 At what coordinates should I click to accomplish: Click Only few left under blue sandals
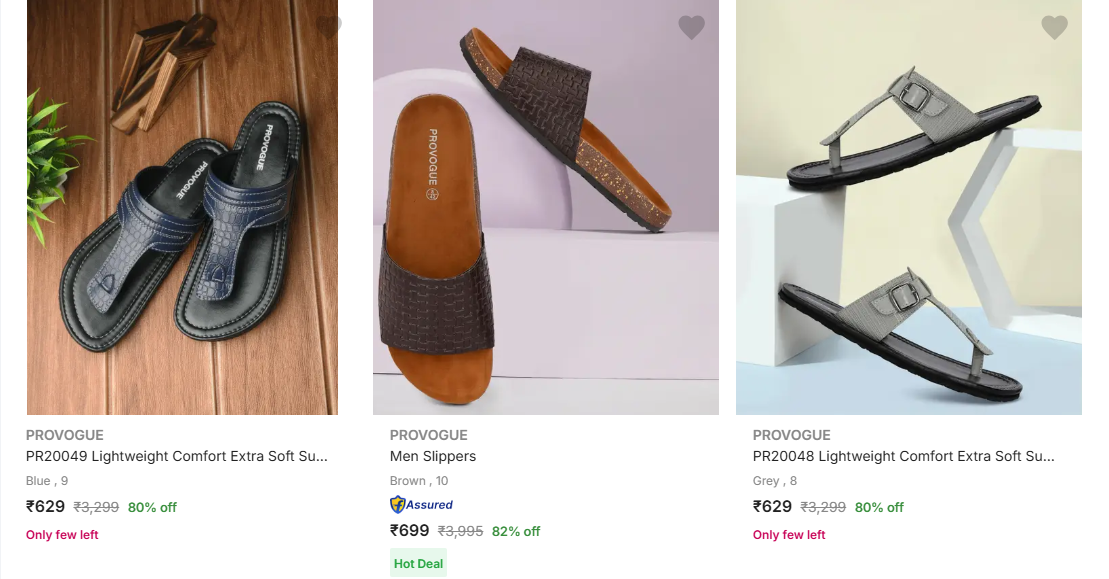pos(62,535)
